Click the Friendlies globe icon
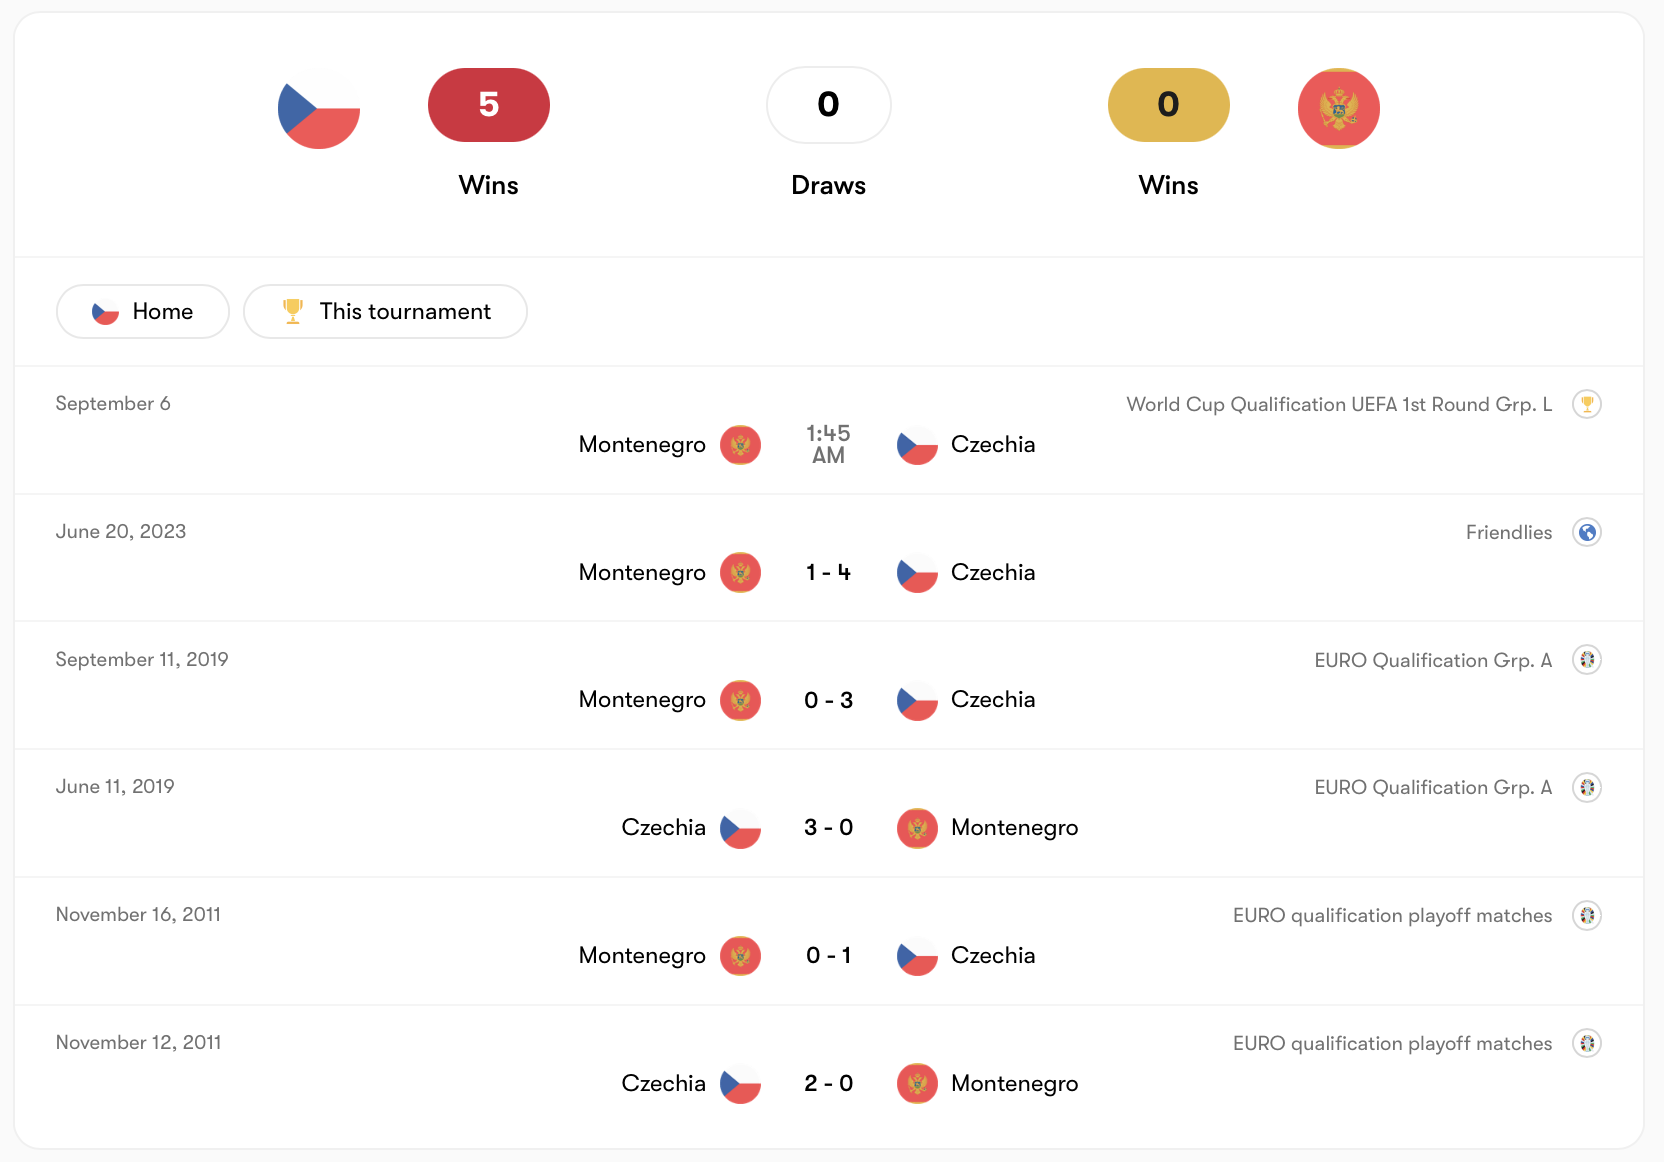This screenshot has width=1664, height=1162. 1586,532
